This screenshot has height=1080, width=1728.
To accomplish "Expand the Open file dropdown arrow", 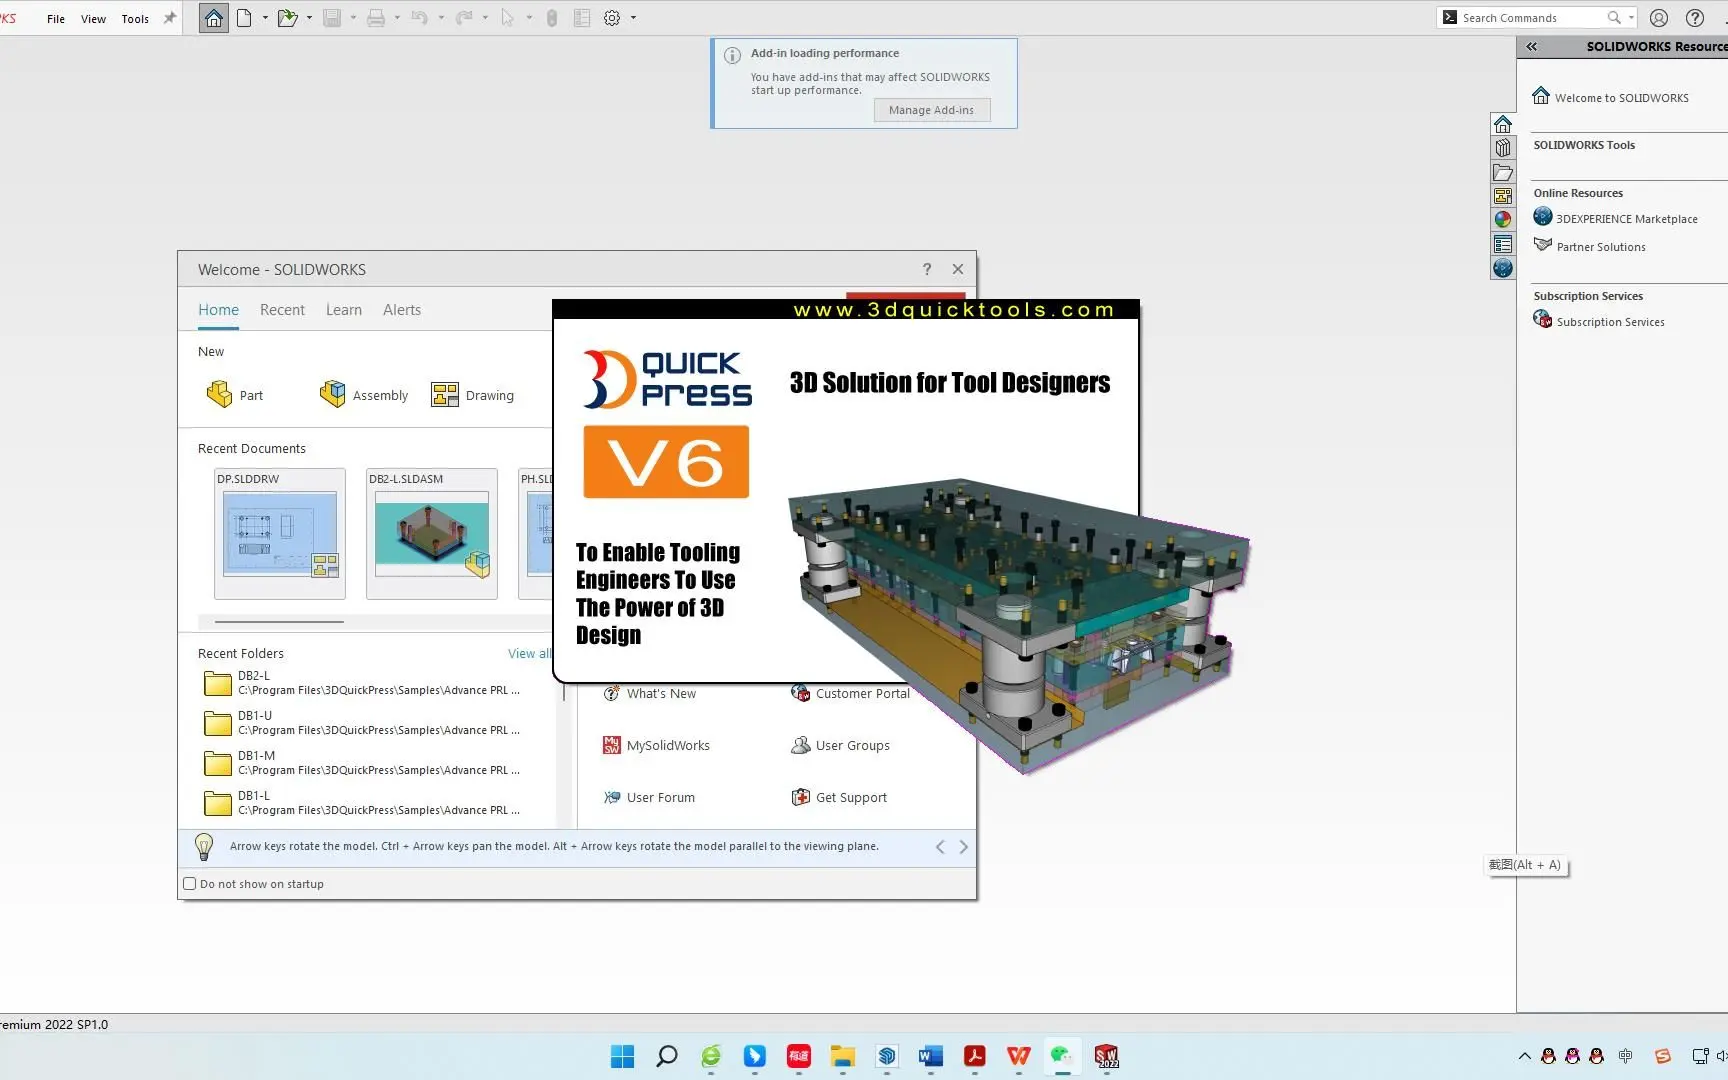I will (x=309, y=18).
